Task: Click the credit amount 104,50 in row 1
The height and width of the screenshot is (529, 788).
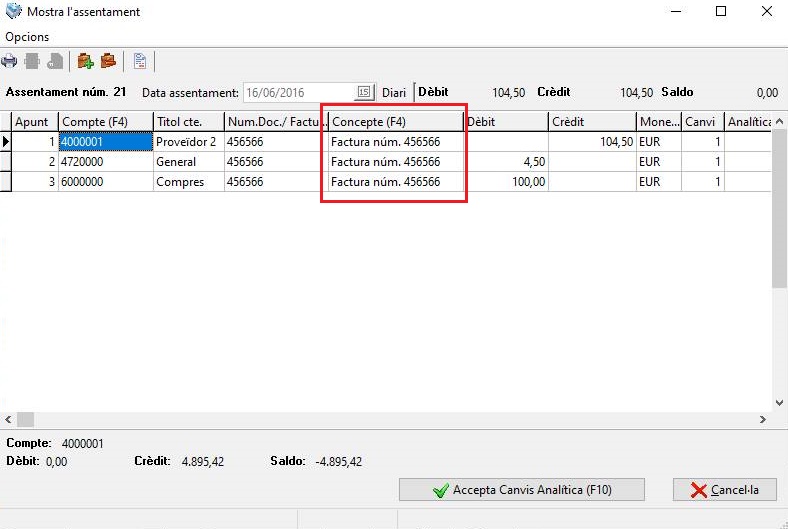Action: click(x=592, y=142)
